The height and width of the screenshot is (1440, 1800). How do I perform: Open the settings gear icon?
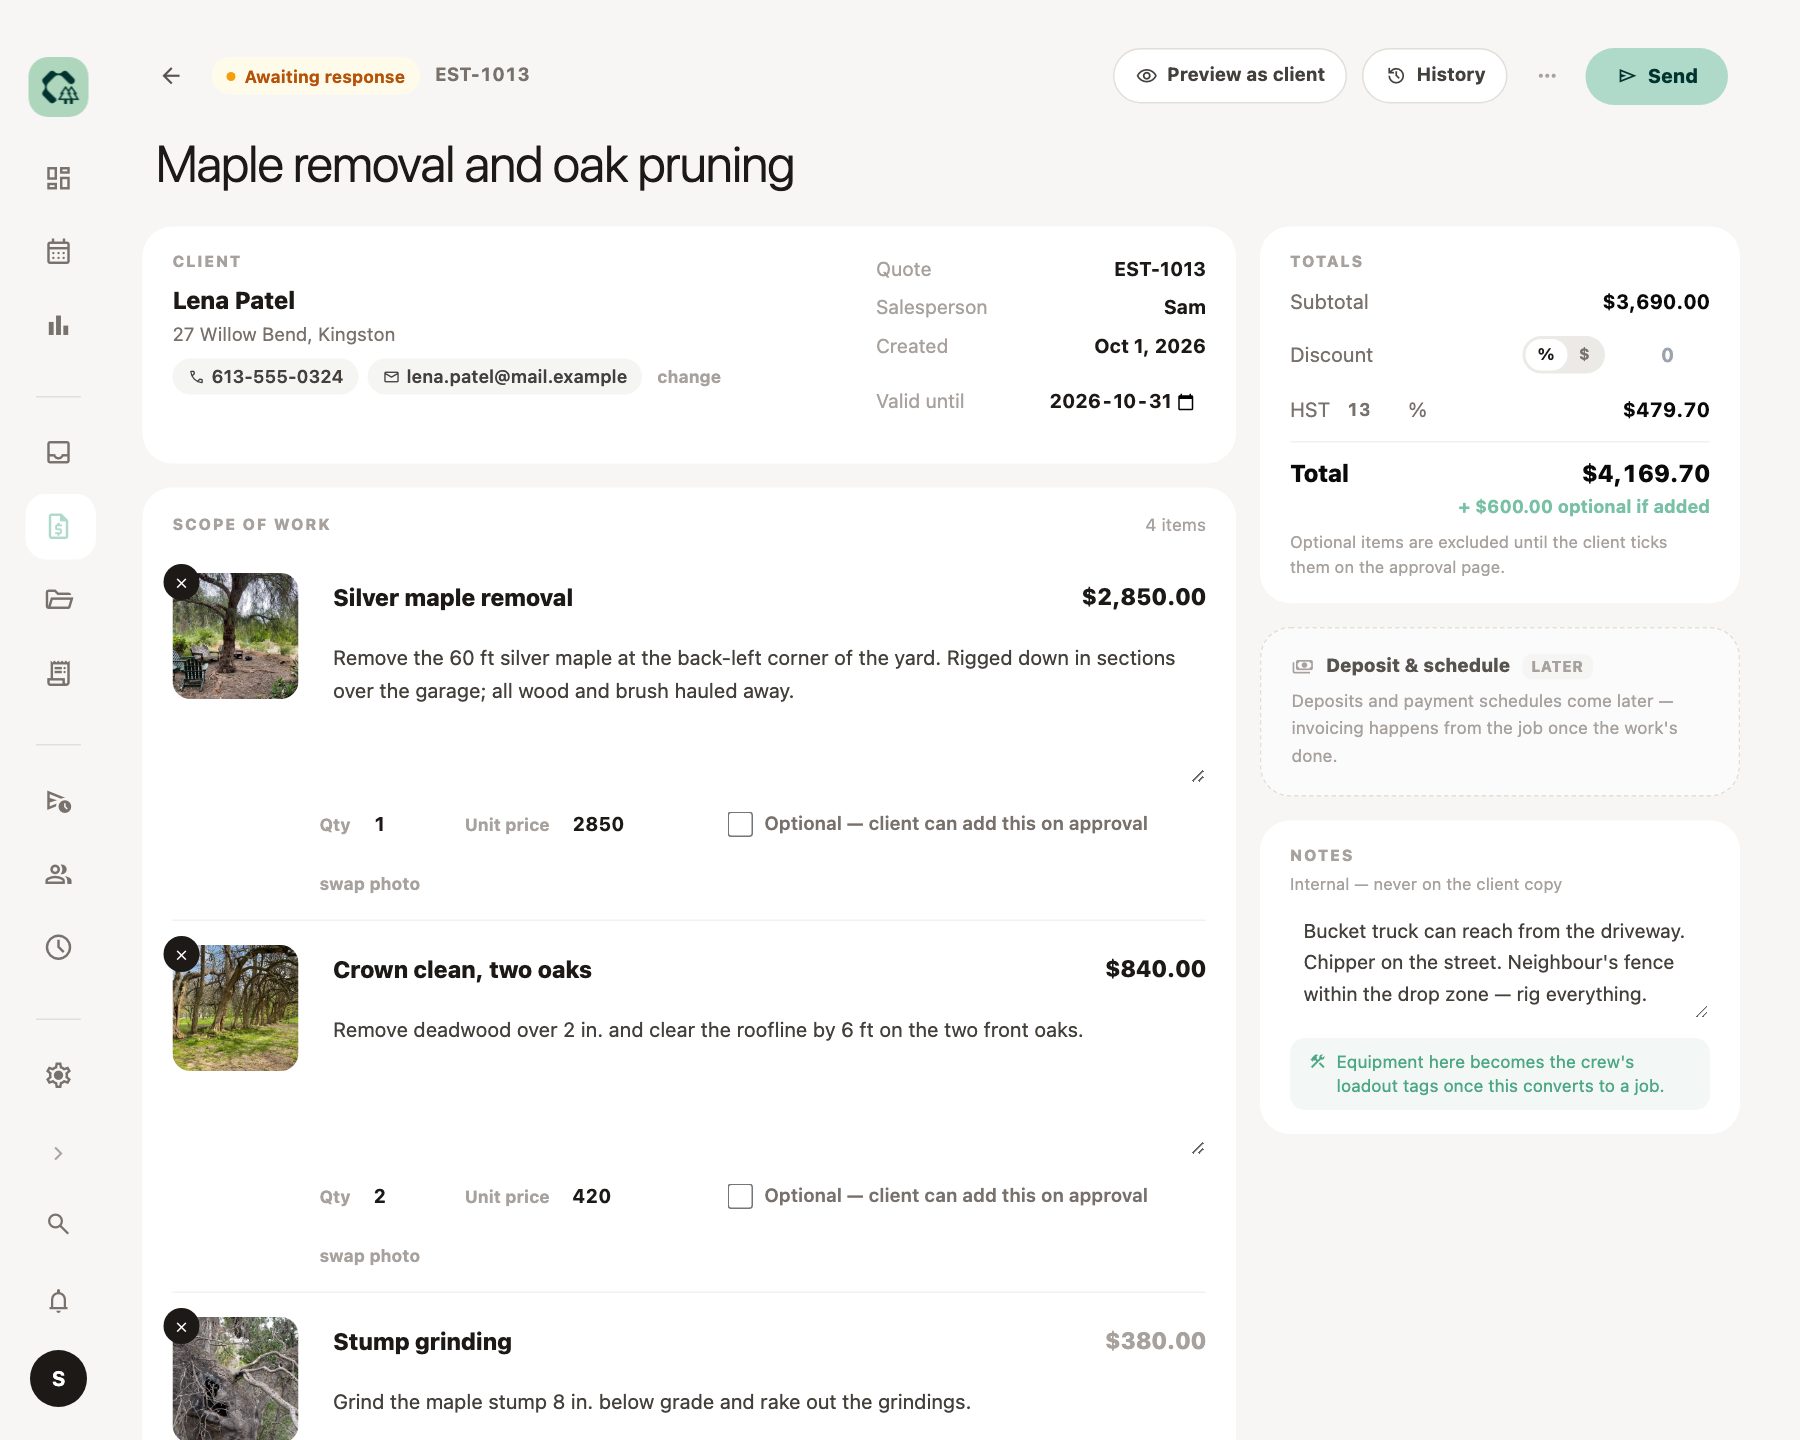point(58,1075)
